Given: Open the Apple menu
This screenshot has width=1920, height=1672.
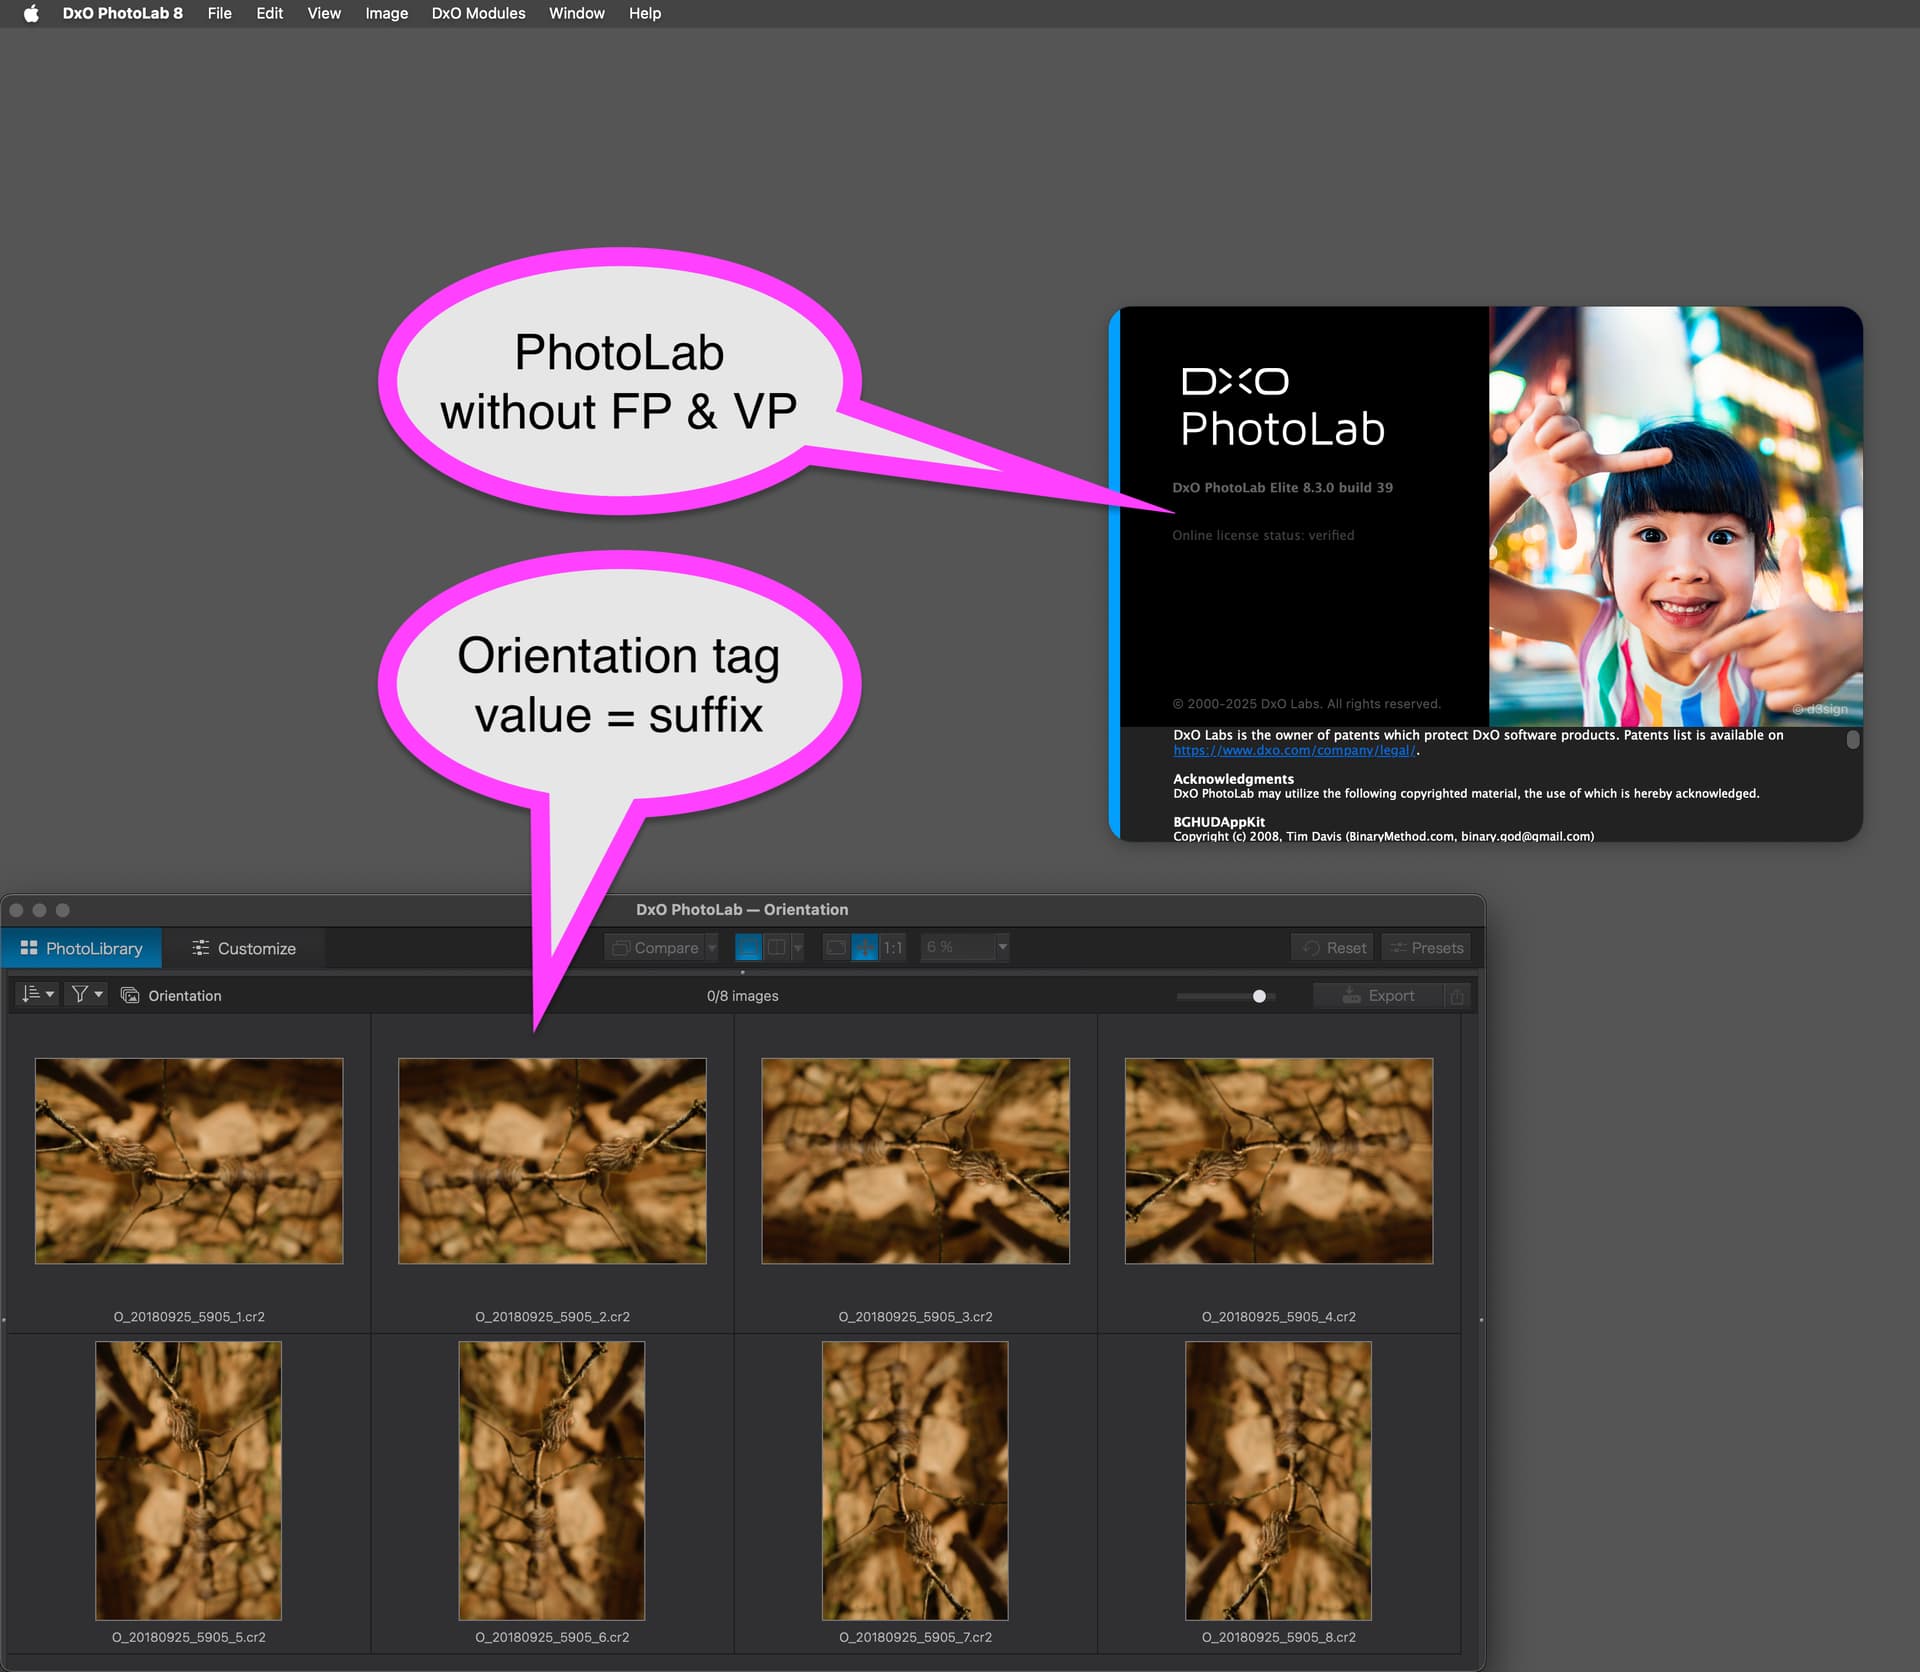Looking at the screenshot, I should click(31, 13).
